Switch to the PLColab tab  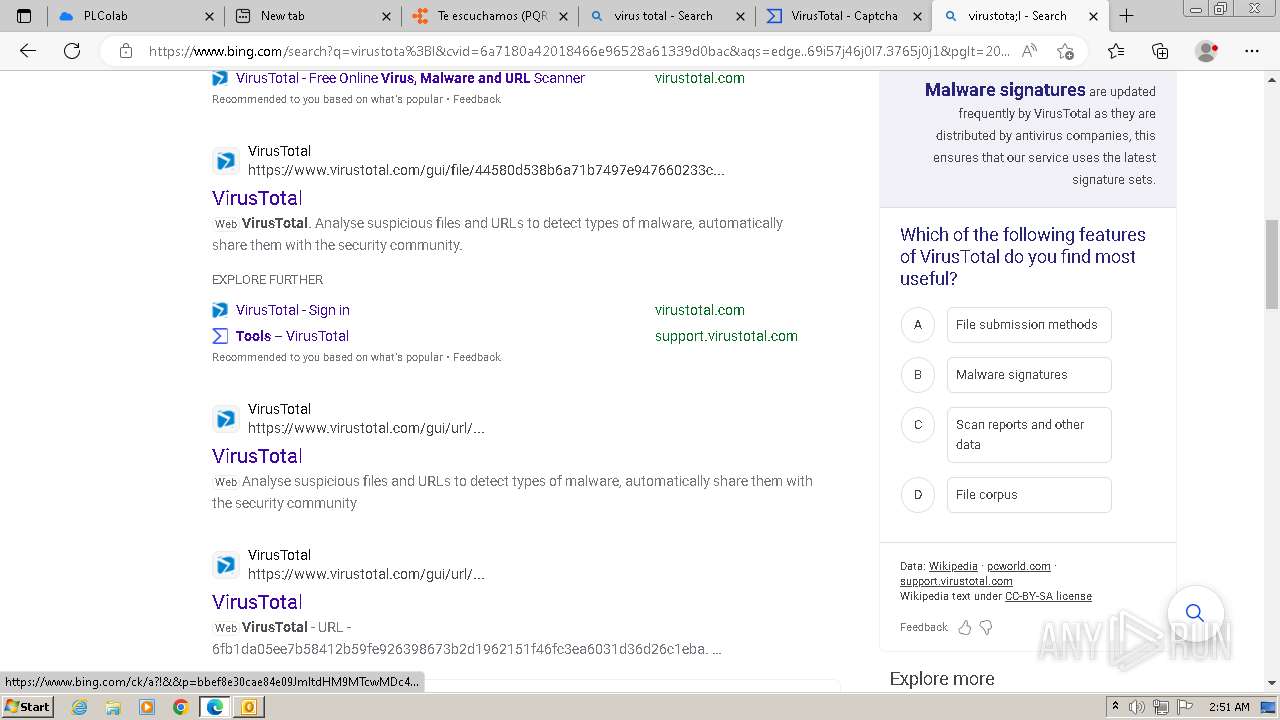click(x=138, y=16)
